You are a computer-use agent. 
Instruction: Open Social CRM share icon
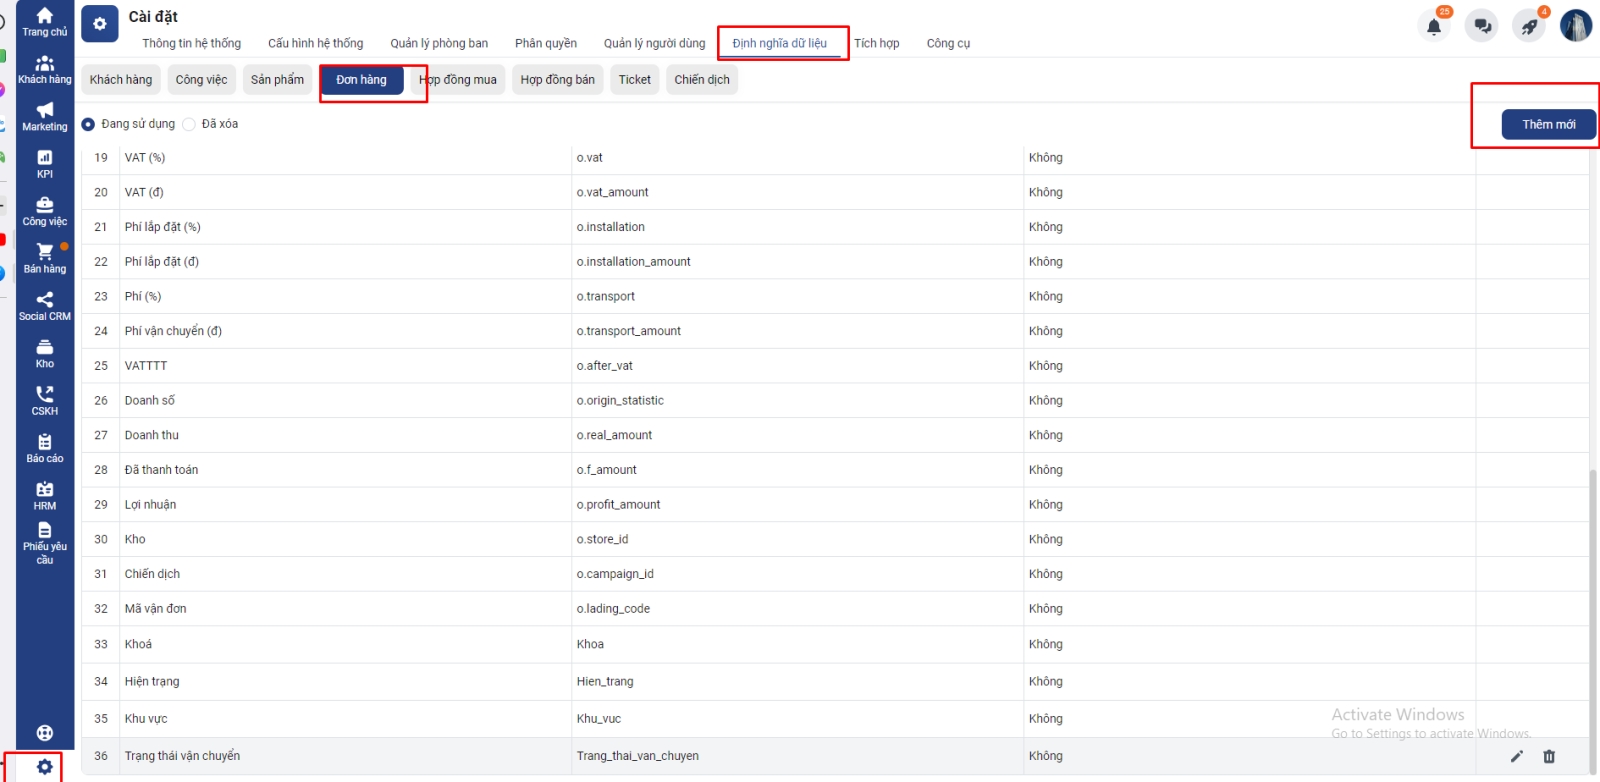45,305
